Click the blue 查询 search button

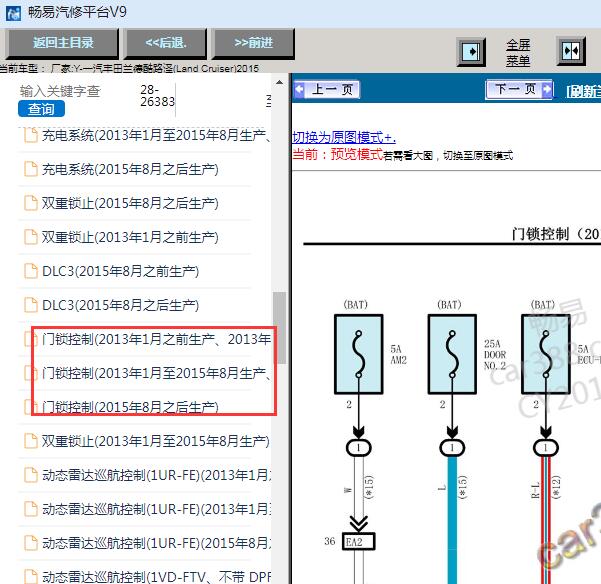(x=41, y=109)
